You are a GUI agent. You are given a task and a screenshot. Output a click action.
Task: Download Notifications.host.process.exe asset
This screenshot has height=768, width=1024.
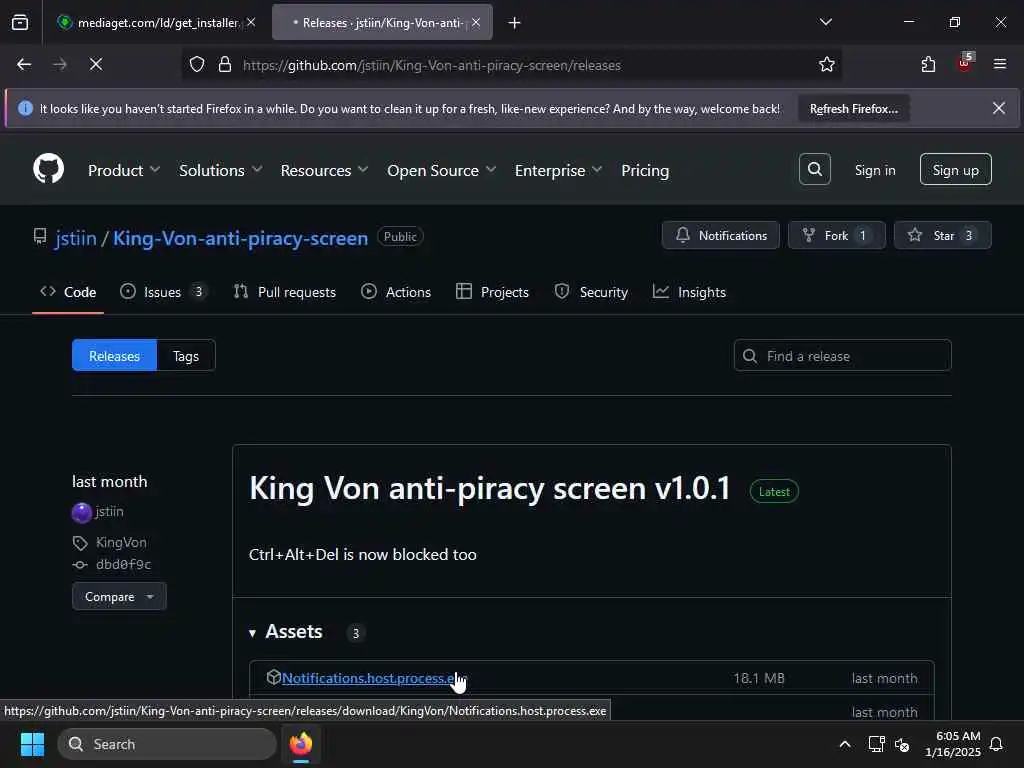[x=373, y=678]
